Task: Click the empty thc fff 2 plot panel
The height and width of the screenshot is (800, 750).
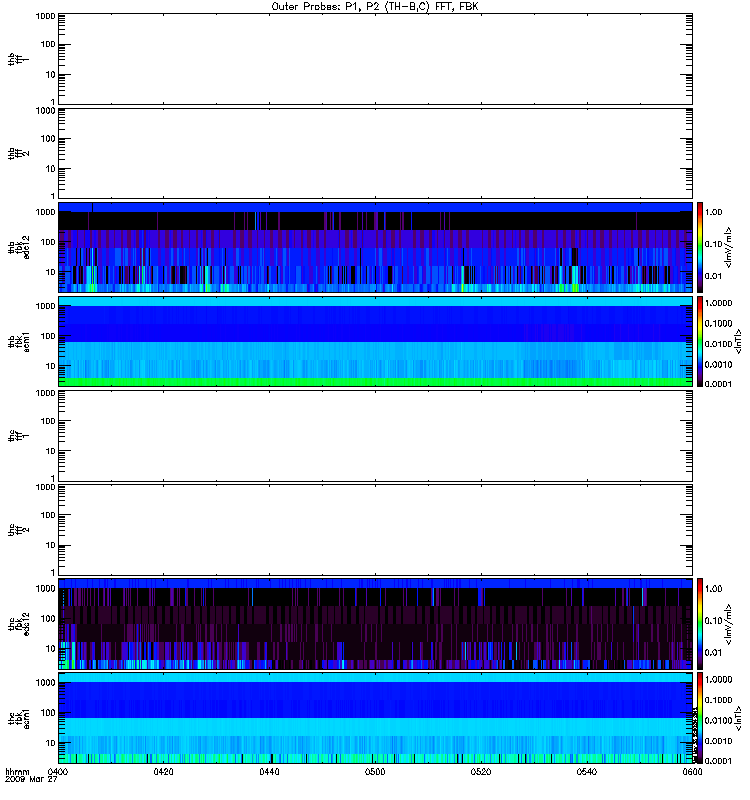Action: (x=376, y=530)
